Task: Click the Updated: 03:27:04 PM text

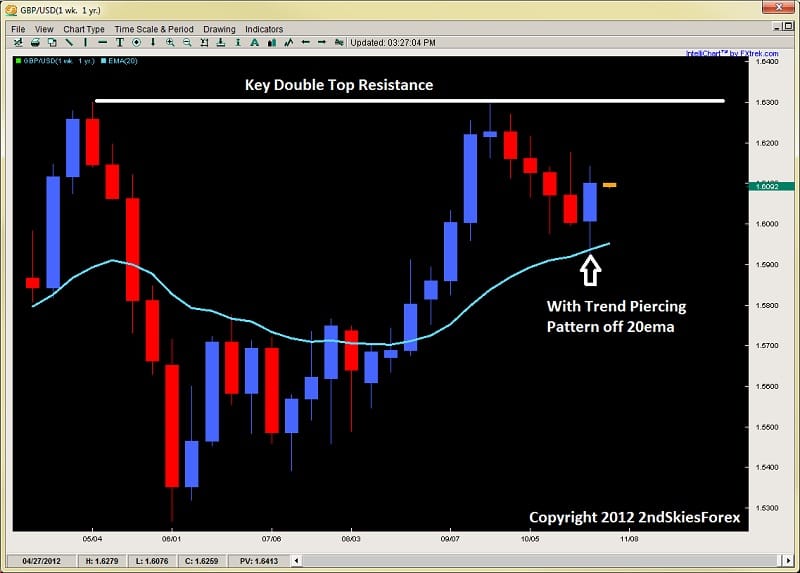Action: coord(393,43)
